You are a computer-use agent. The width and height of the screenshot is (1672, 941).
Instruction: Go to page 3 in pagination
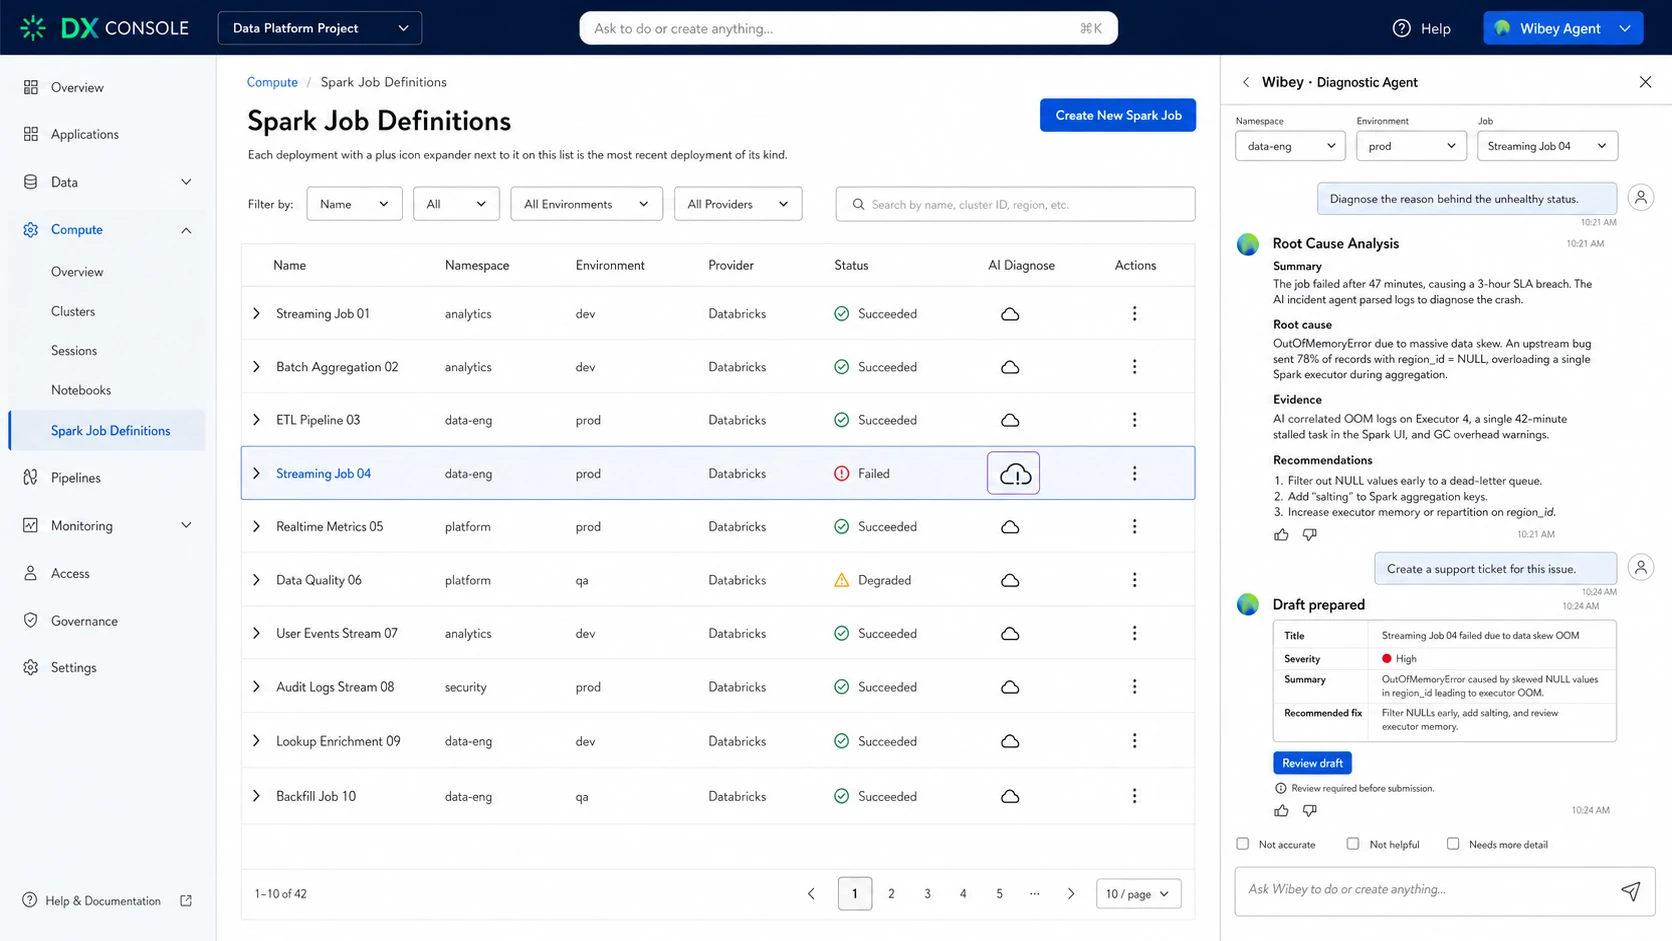click(x=927, y=893)
